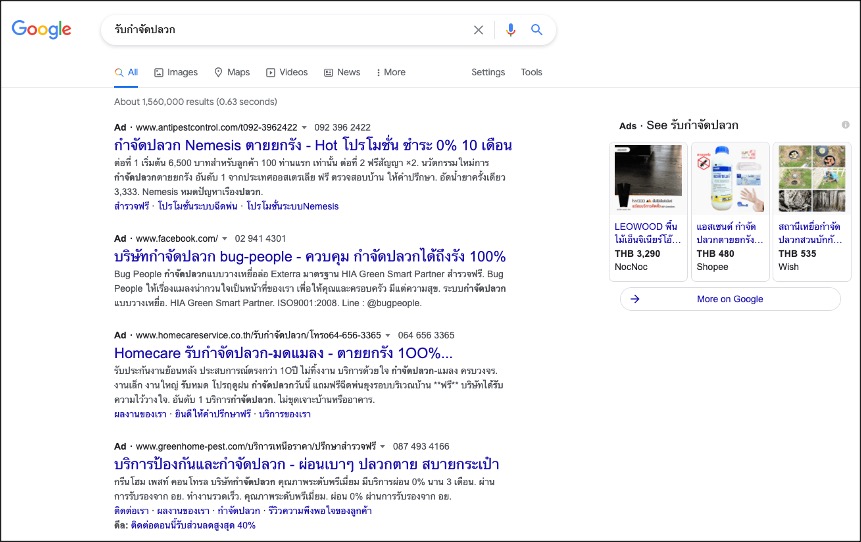
Task: Switch to the News tab
Action: 342,72
